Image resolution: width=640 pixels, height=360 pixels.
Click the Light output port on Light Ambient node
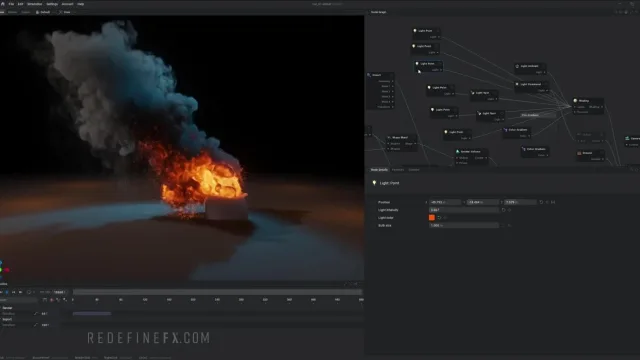pyautogui.click(x=545, y=72)
